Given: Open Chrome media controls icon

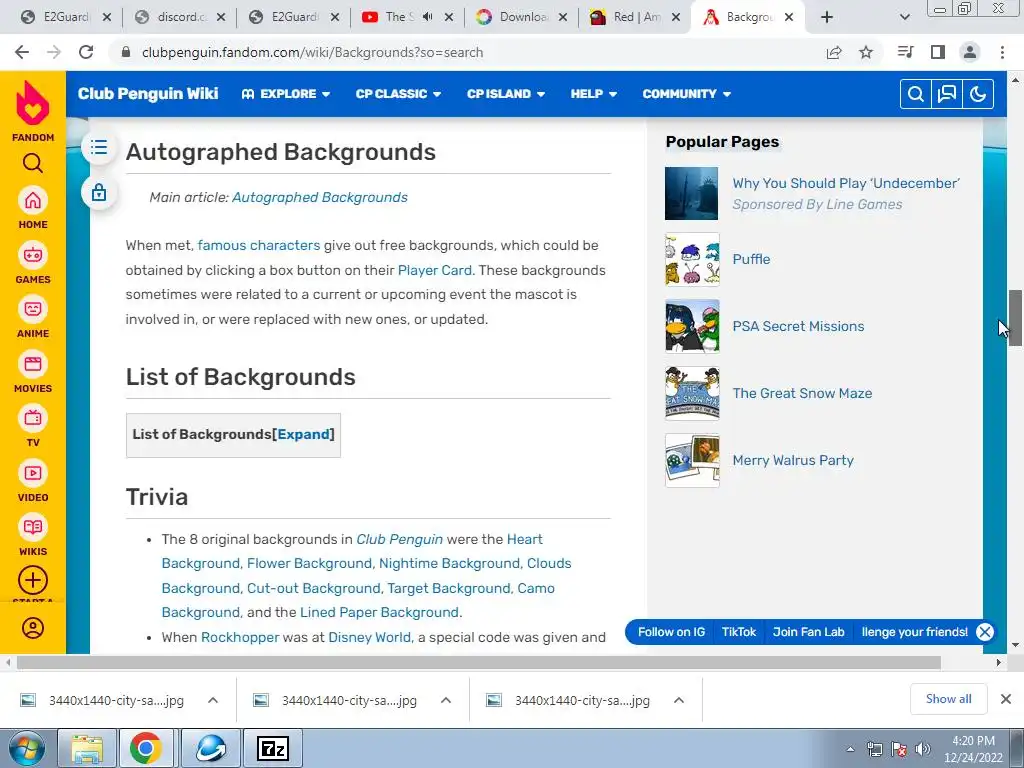Looking at the screenshot, I should (x=905, y=52).
